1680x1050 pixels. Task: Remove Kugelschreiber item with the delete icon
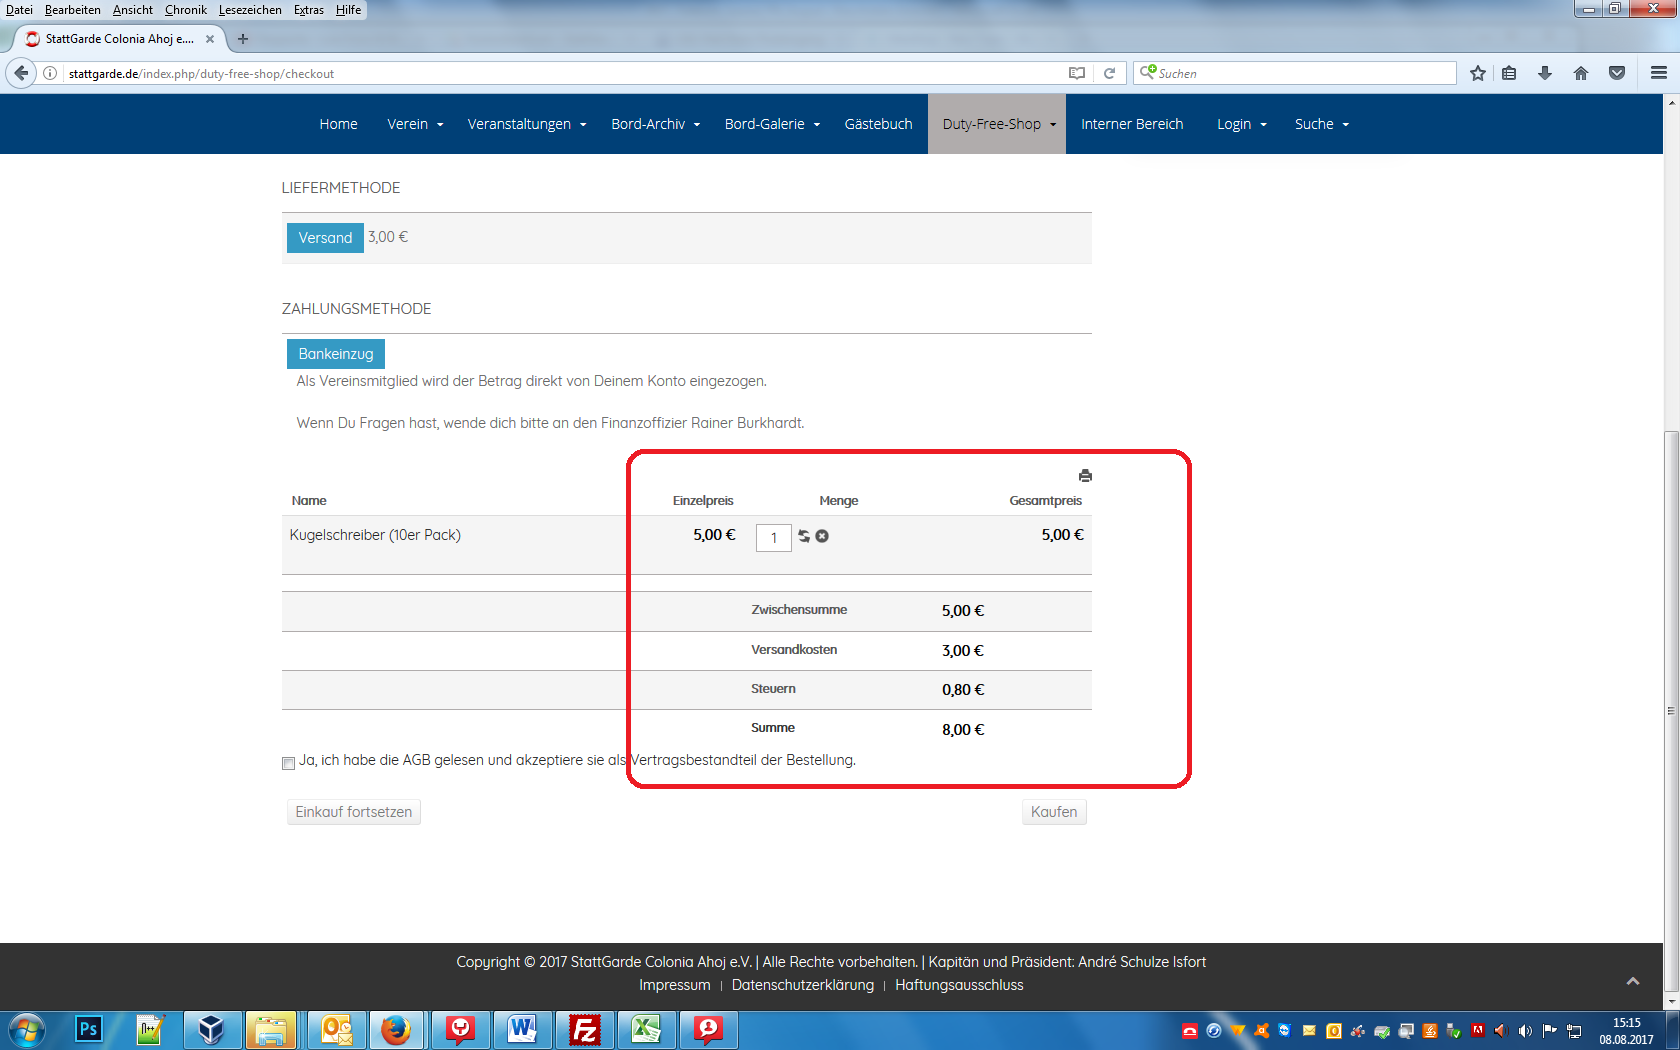pyautogui.click(x=822, y=536)
